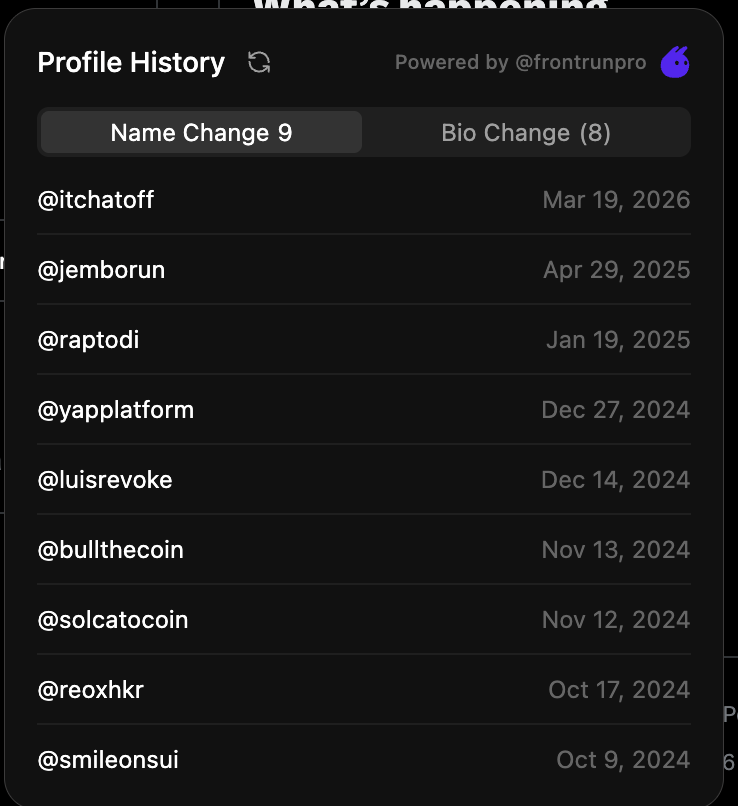Select the @itchatoff username entry

tap(96, 200)
